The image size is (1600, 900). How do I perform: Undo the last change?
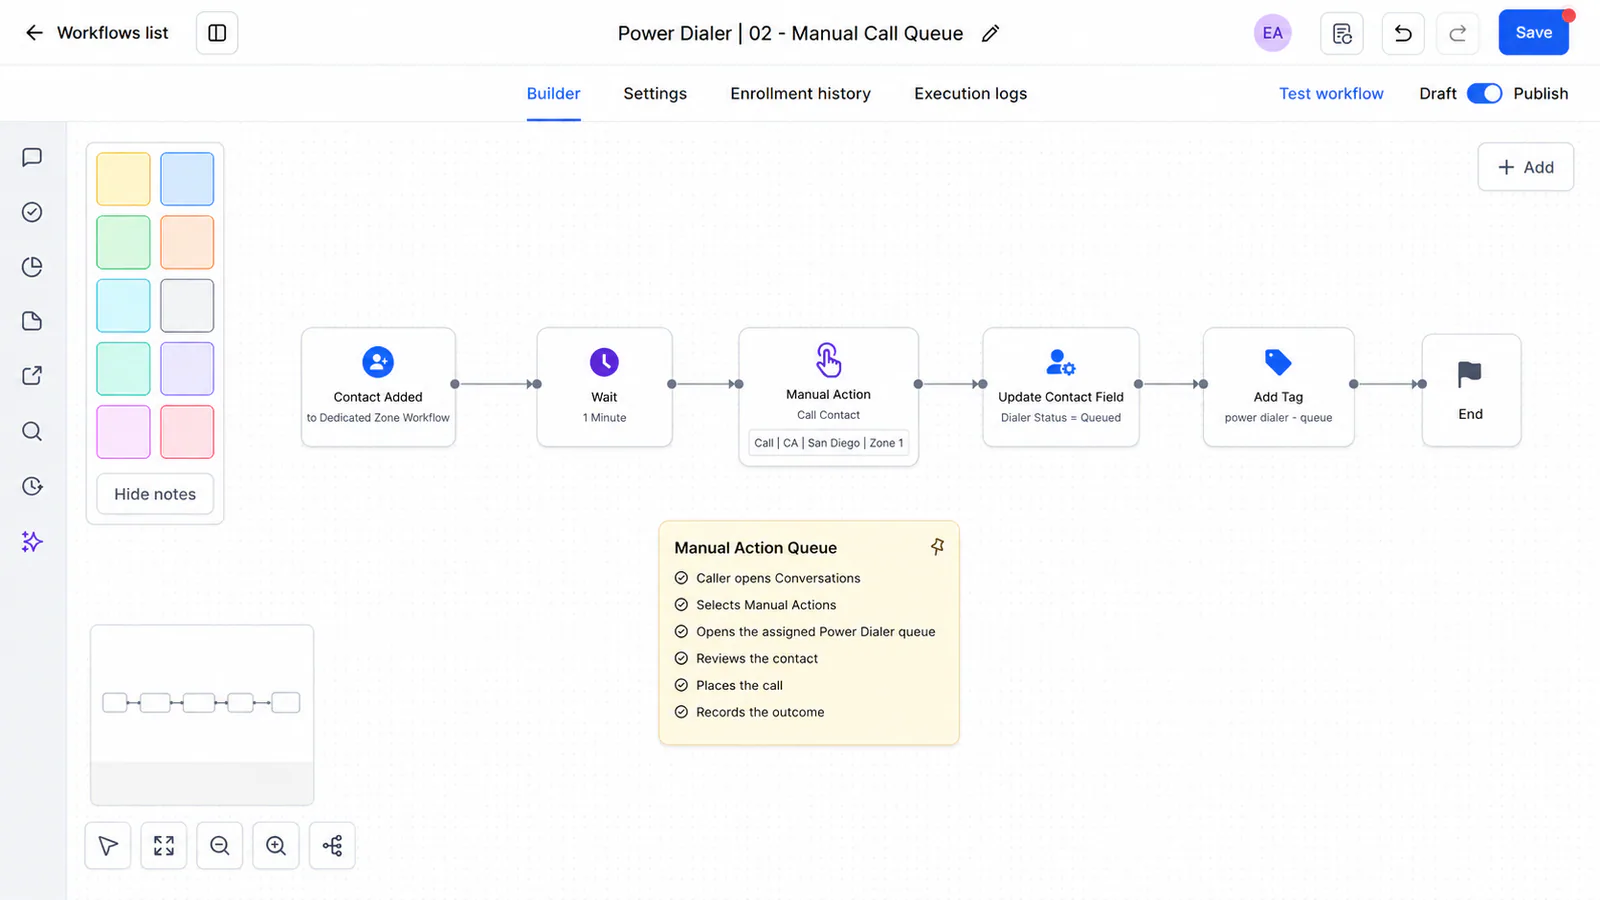pyautogui.click(x=1403, y=33)
